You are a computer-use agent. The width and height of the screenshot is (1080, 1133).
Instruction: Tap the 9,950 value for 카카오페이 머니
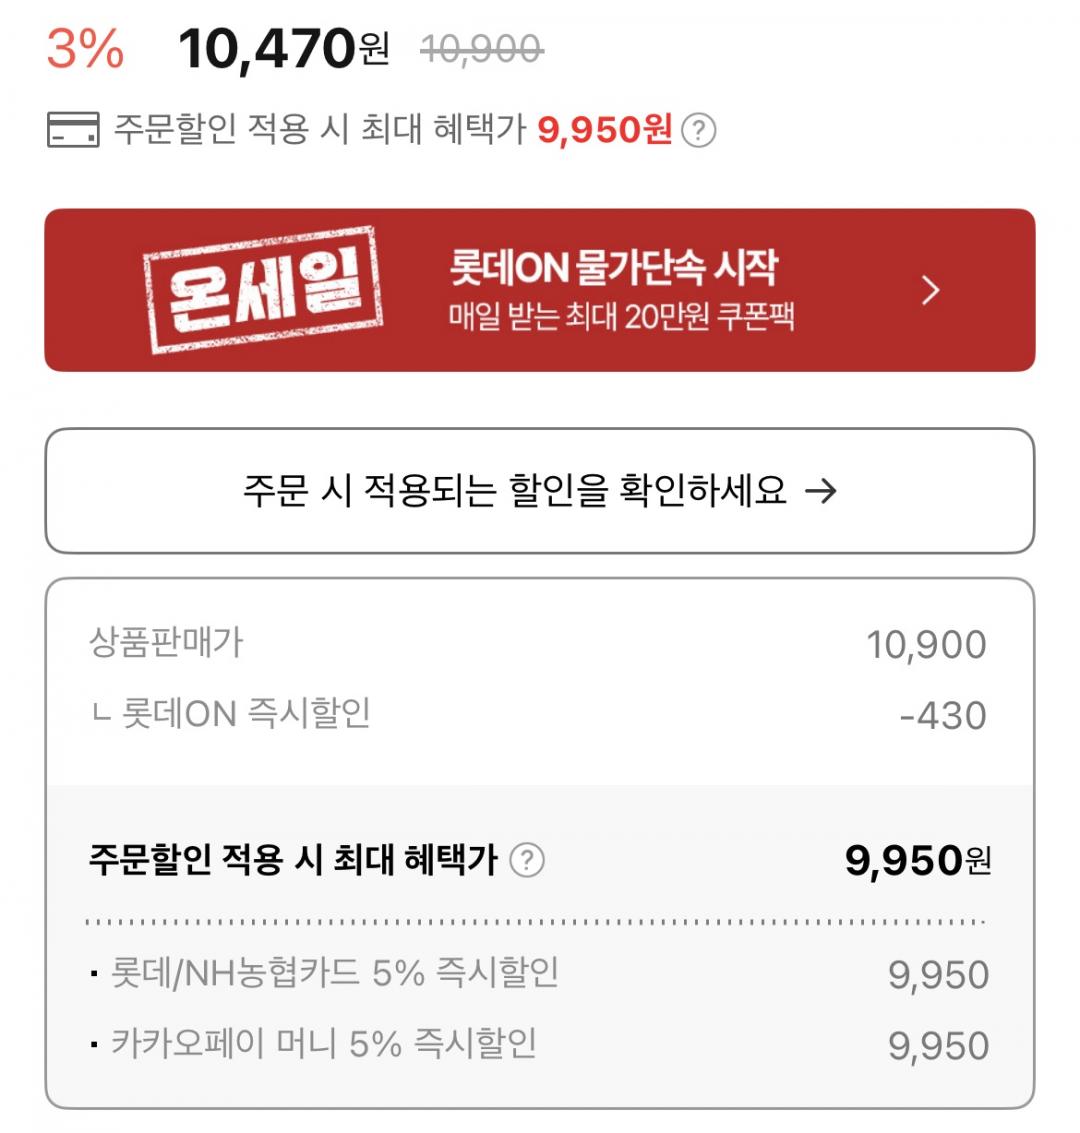938,1046
